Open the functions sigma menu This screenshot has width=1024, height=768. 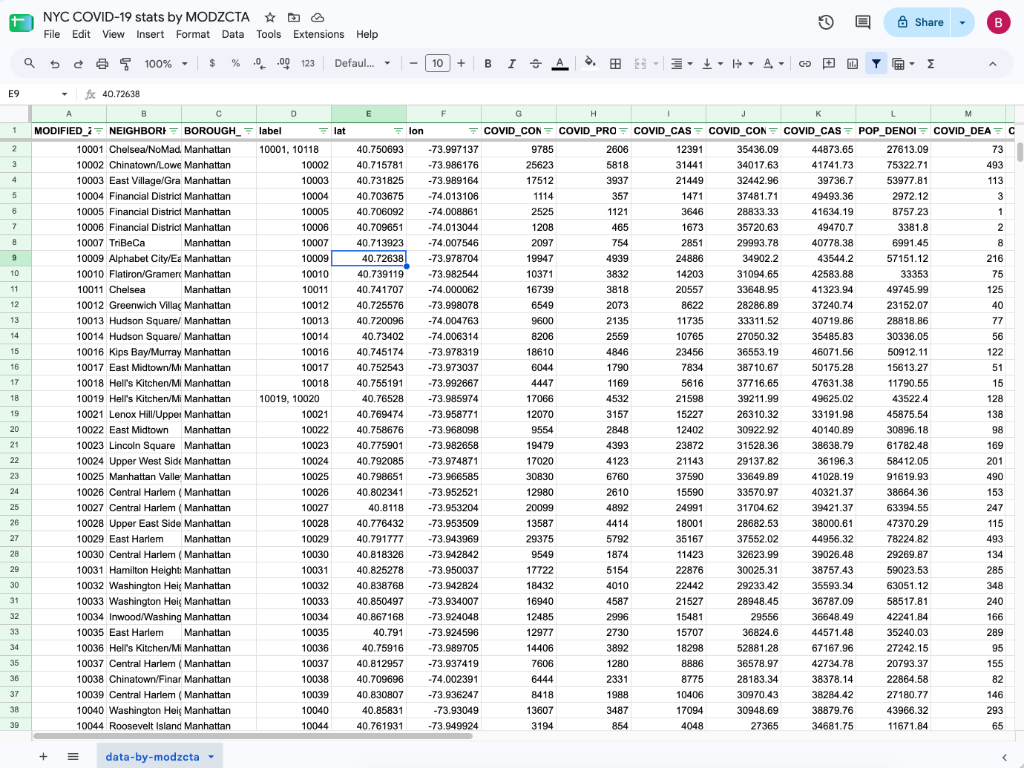pyautogui.click(x=931, y=63)
